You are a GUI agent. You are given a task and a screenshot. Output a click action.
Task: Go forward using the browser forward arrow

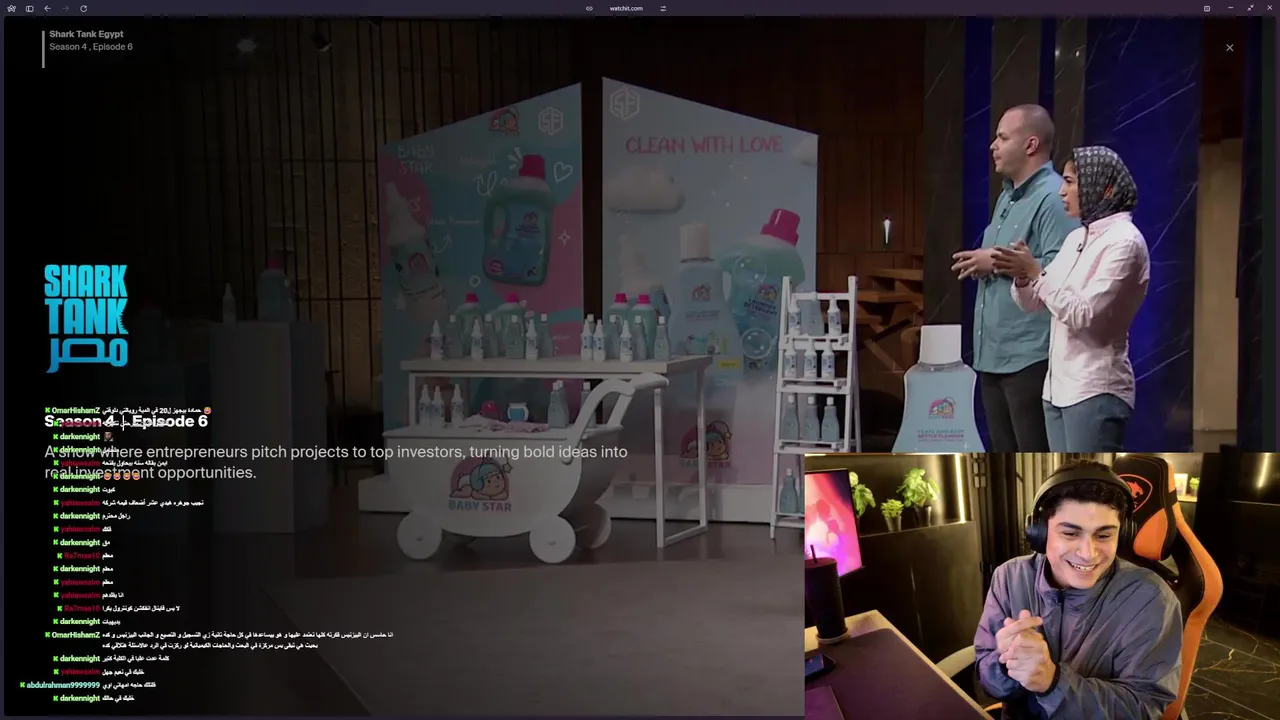click(65, 8)
